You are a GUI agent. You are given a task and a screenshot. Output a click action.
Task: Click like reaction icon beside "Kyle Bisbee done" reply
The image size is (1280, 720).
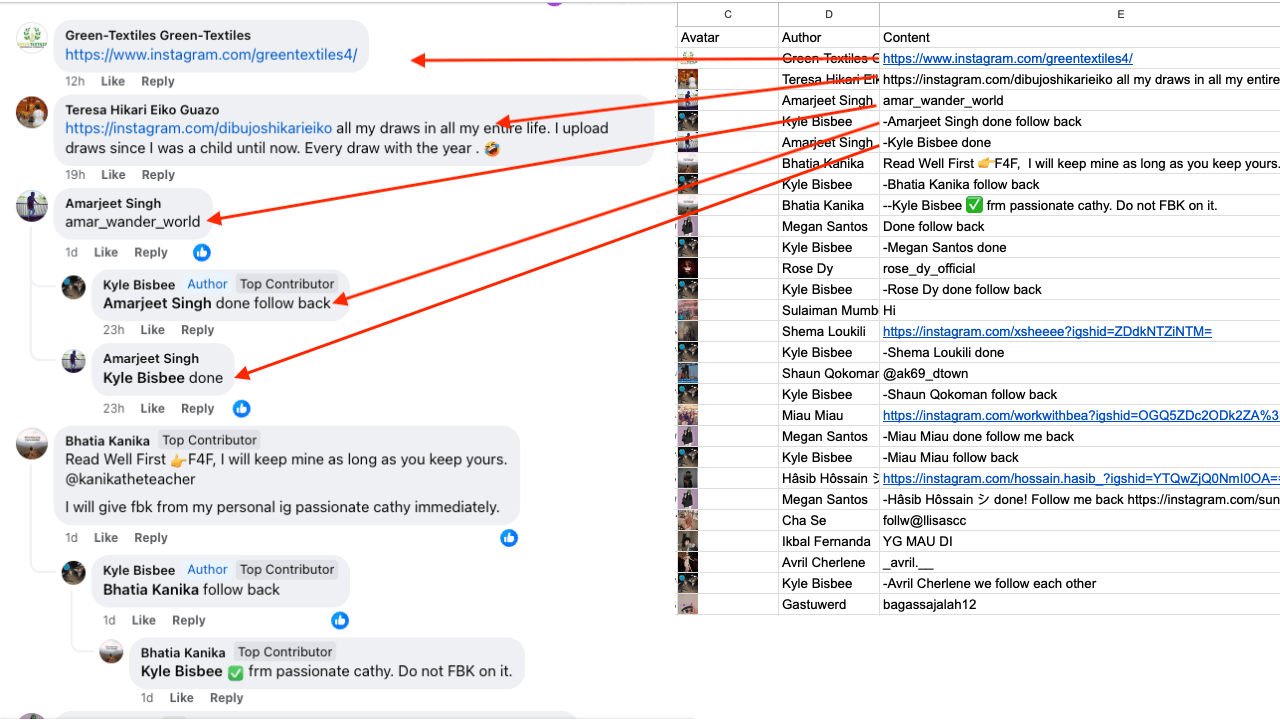(x=241, y=408)
